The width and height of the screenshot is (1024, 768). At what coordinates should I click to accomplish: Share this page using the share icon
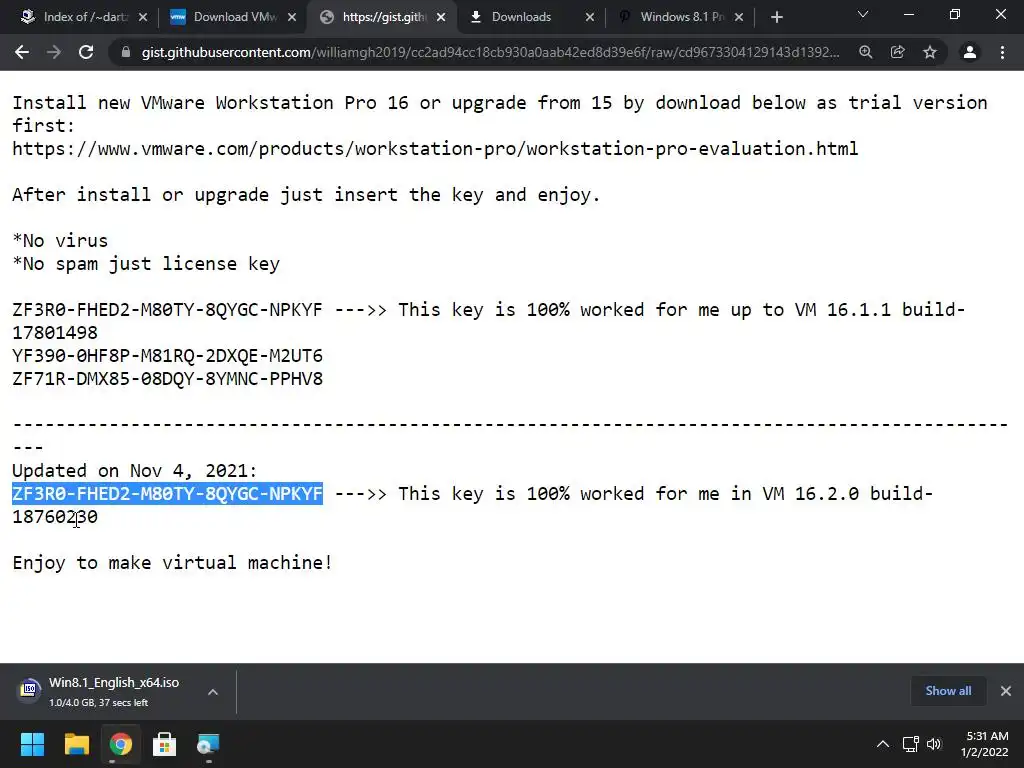tap(897, 52)
